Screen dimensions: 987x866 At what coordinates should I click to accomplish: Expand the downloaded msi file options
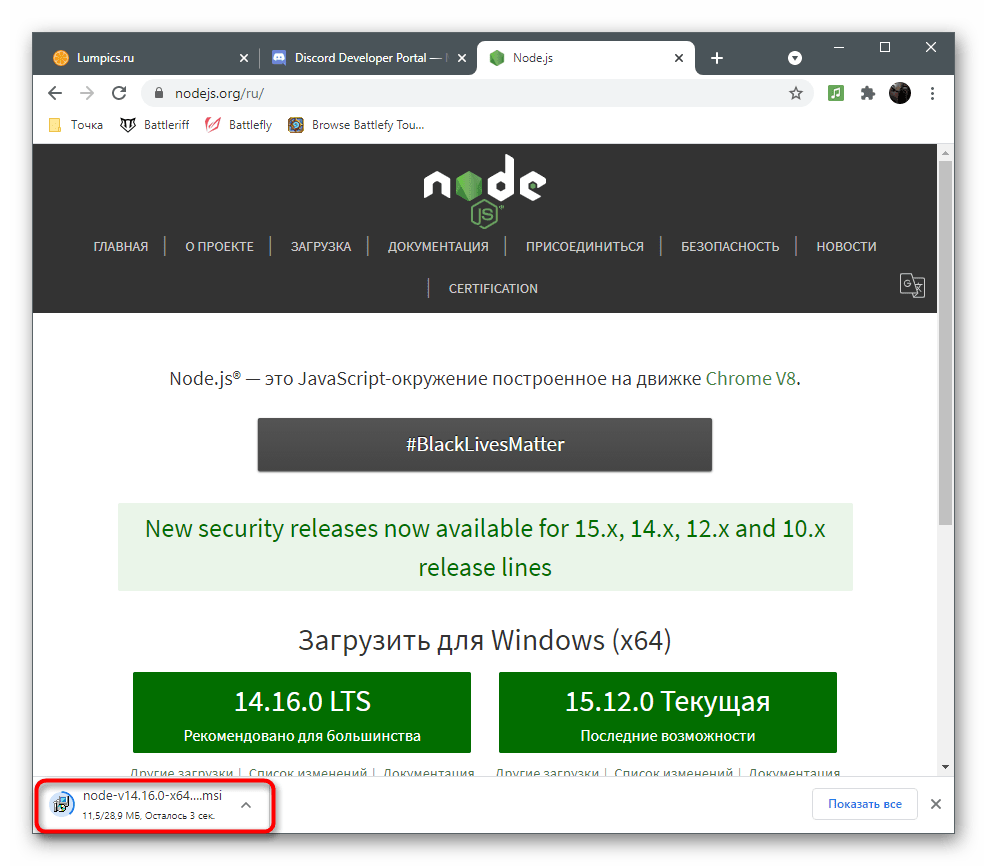pos(246,804)
